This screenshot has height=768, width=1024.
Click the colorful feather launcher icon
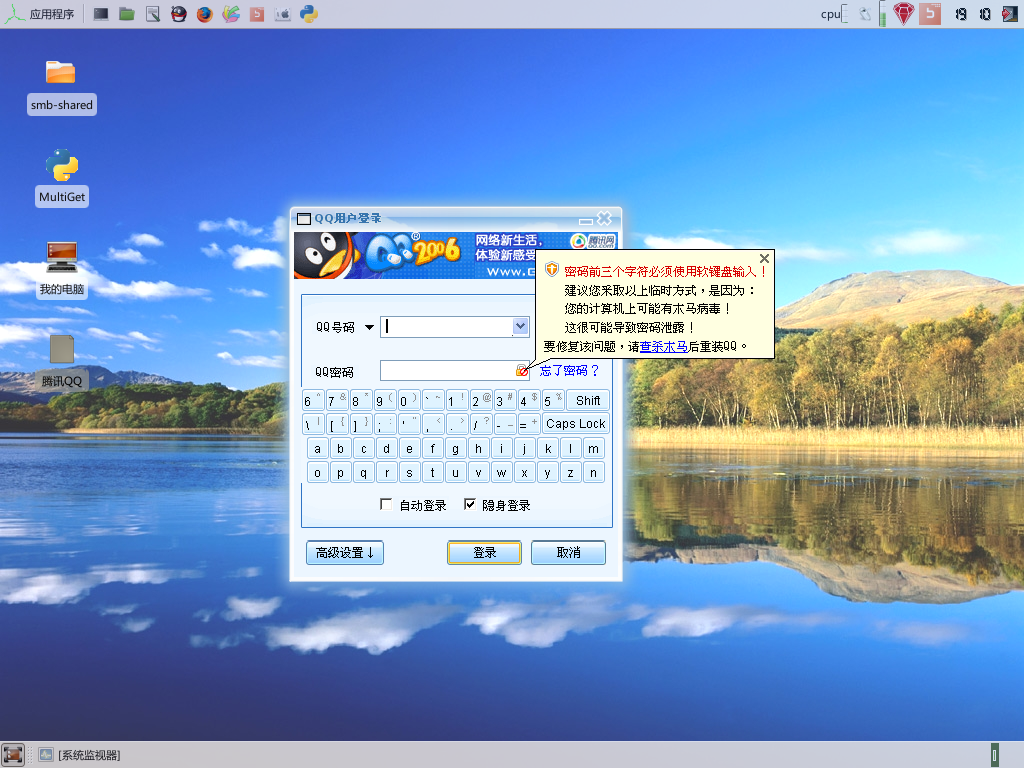pyautogui.click(x=231, y=14)
